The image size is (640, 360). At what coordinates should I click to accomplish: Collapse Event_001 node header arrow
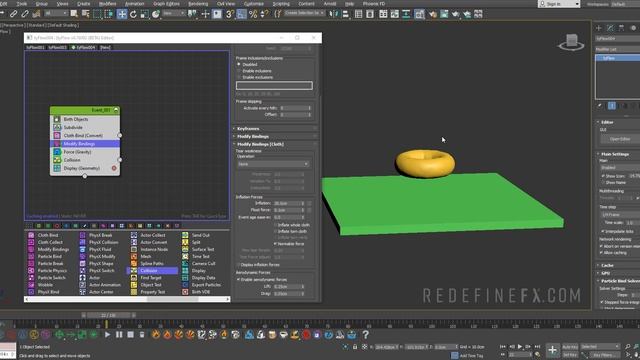pos(116,110)
